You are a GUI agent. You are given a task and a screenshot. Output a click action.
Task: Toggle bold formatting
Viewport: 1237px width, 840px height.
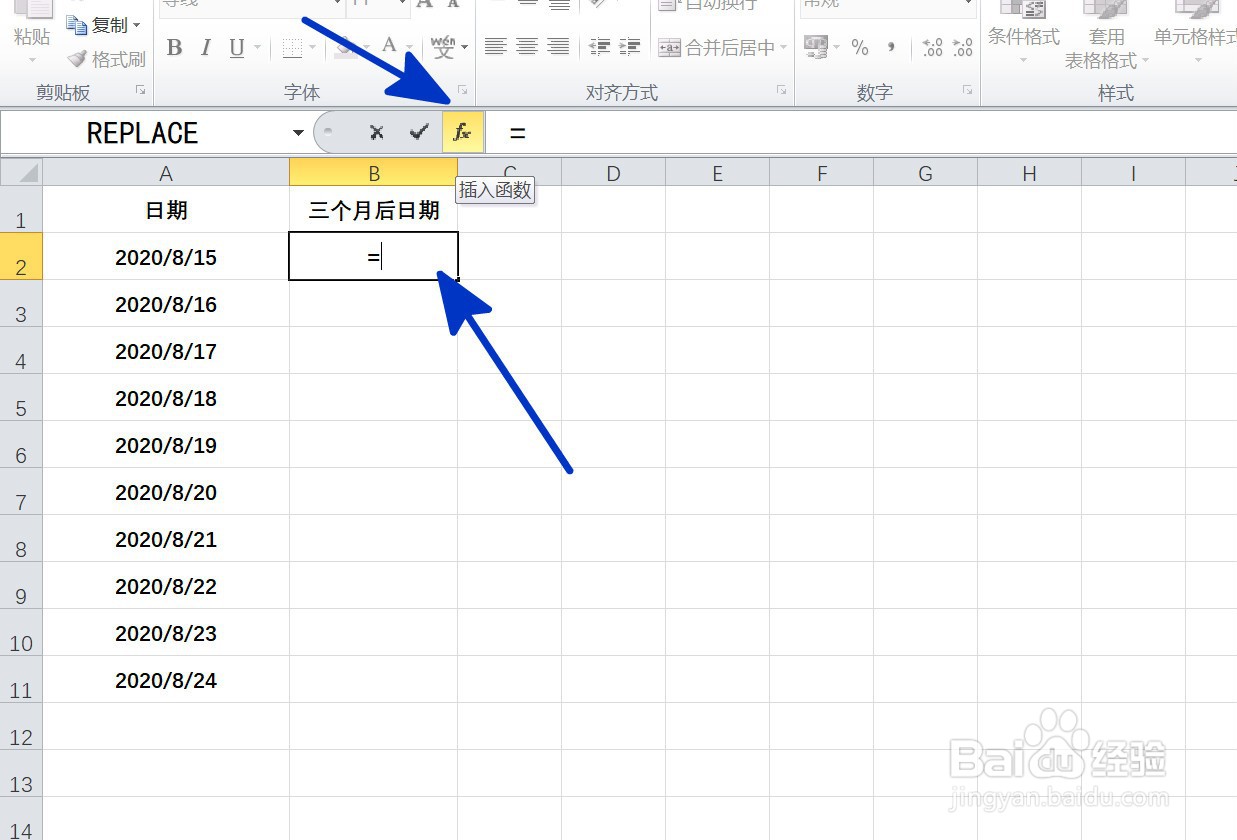pyautogui.click(x=175, y=47)
